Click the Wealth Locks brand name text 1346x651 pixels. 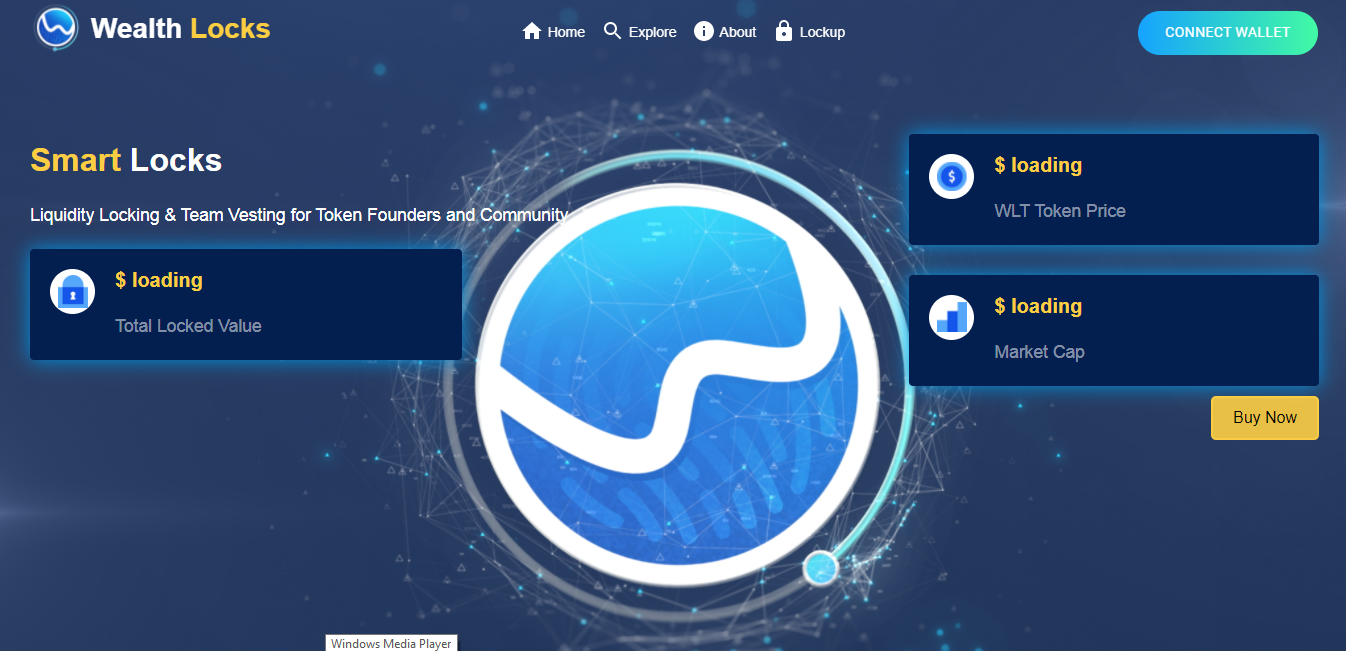click(180, 28)
